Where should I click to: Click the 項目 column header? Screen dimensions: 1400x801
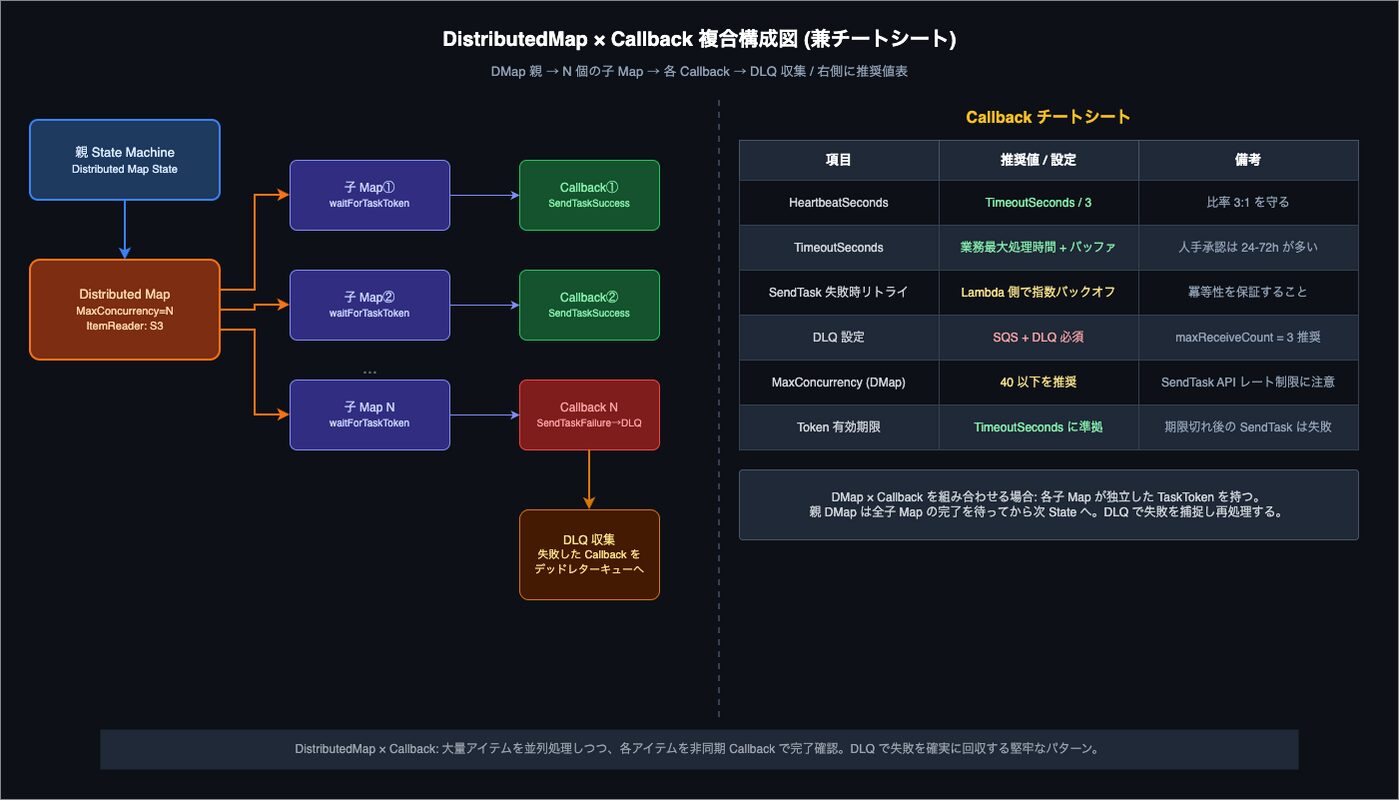click(x=839, y=160)
